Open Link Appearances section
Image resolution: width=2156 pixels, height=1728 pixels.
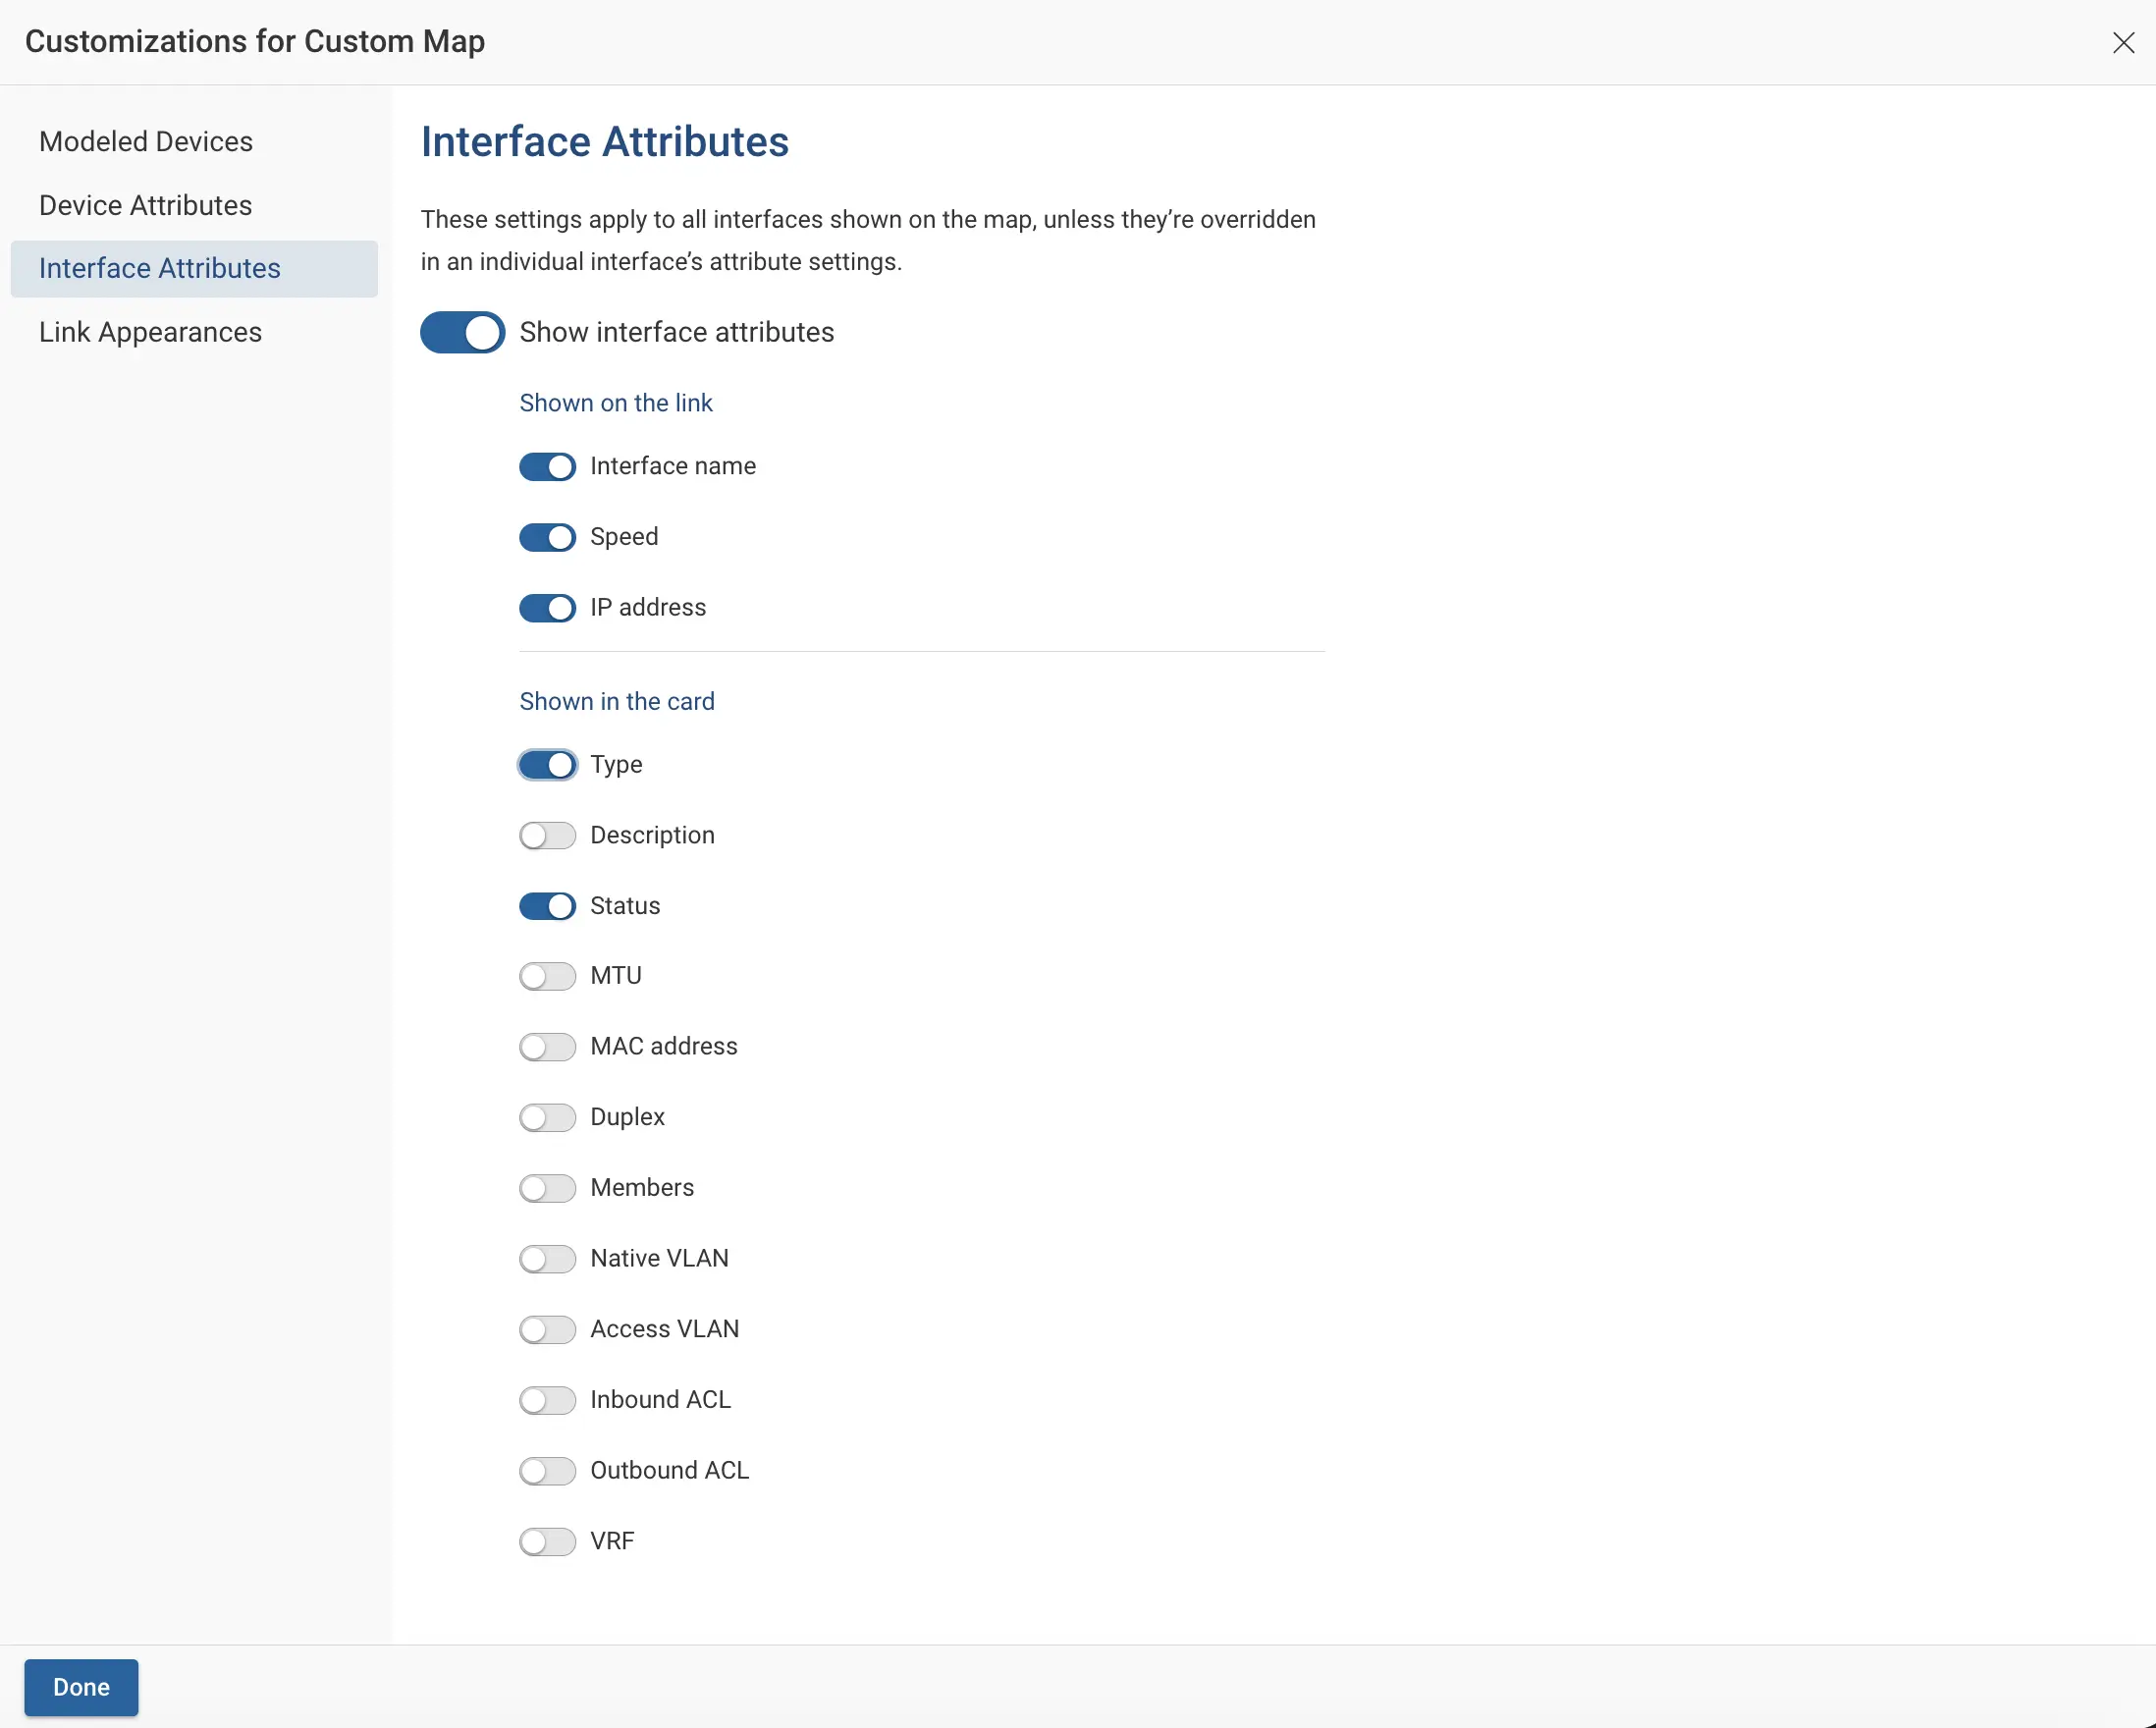click(x=150, y=332)
